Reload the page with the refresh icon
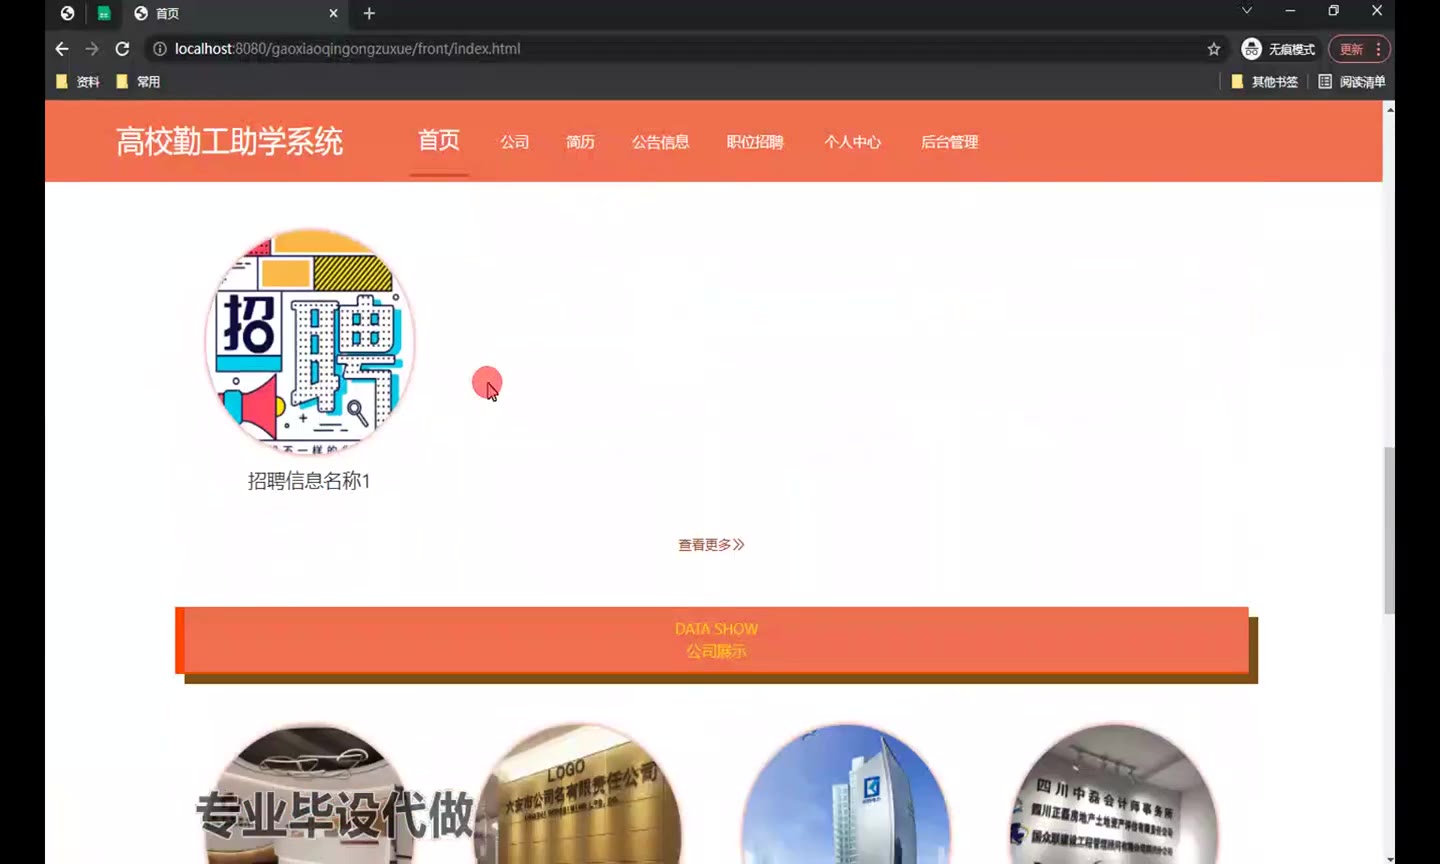The width and height of the screenshot is (1440, 864). [122, 49]
